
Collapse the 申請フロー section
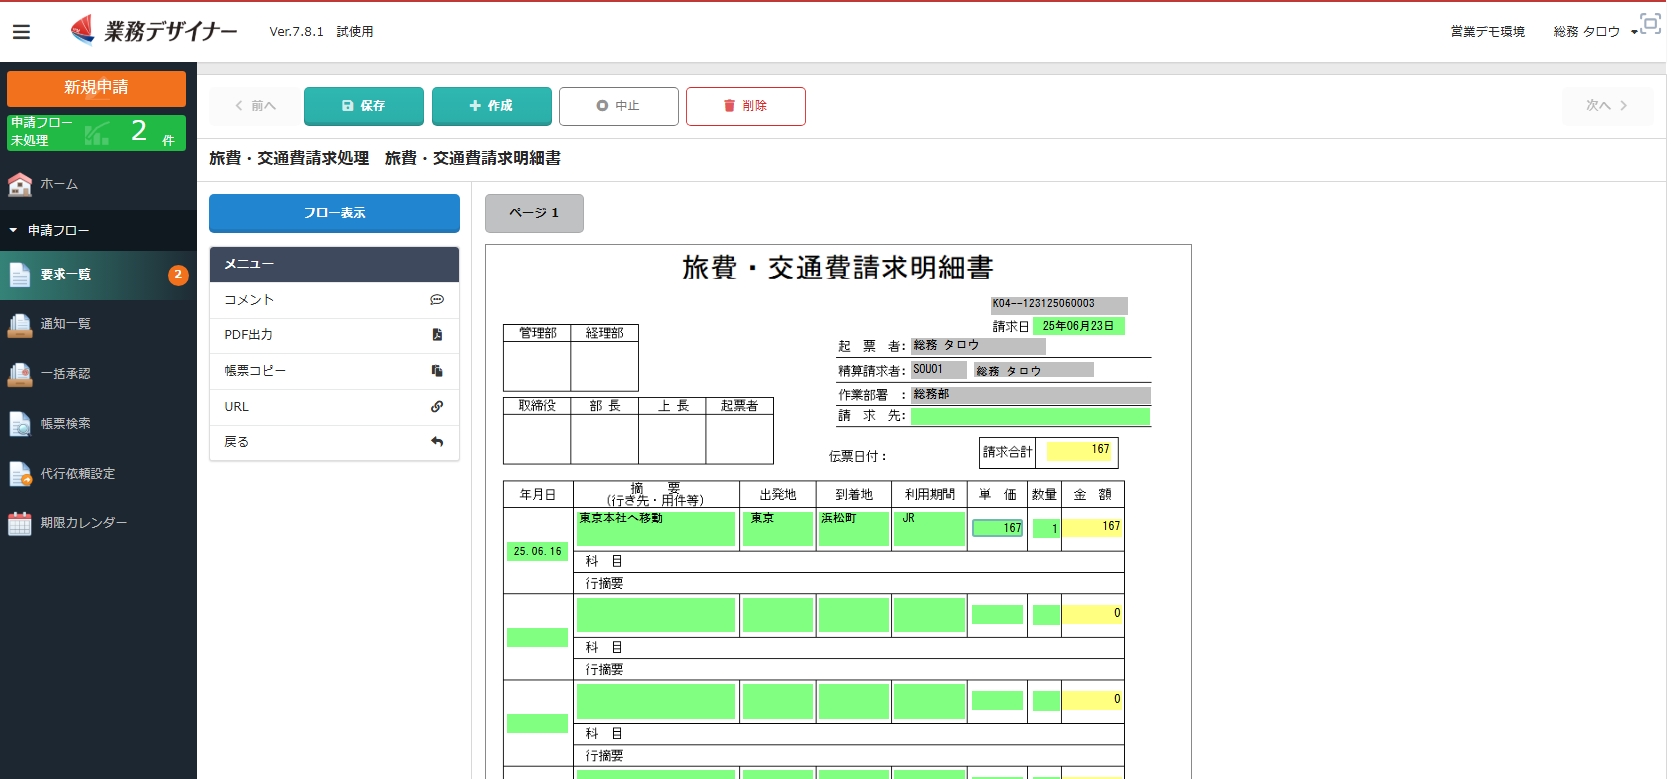click(98, 230)
